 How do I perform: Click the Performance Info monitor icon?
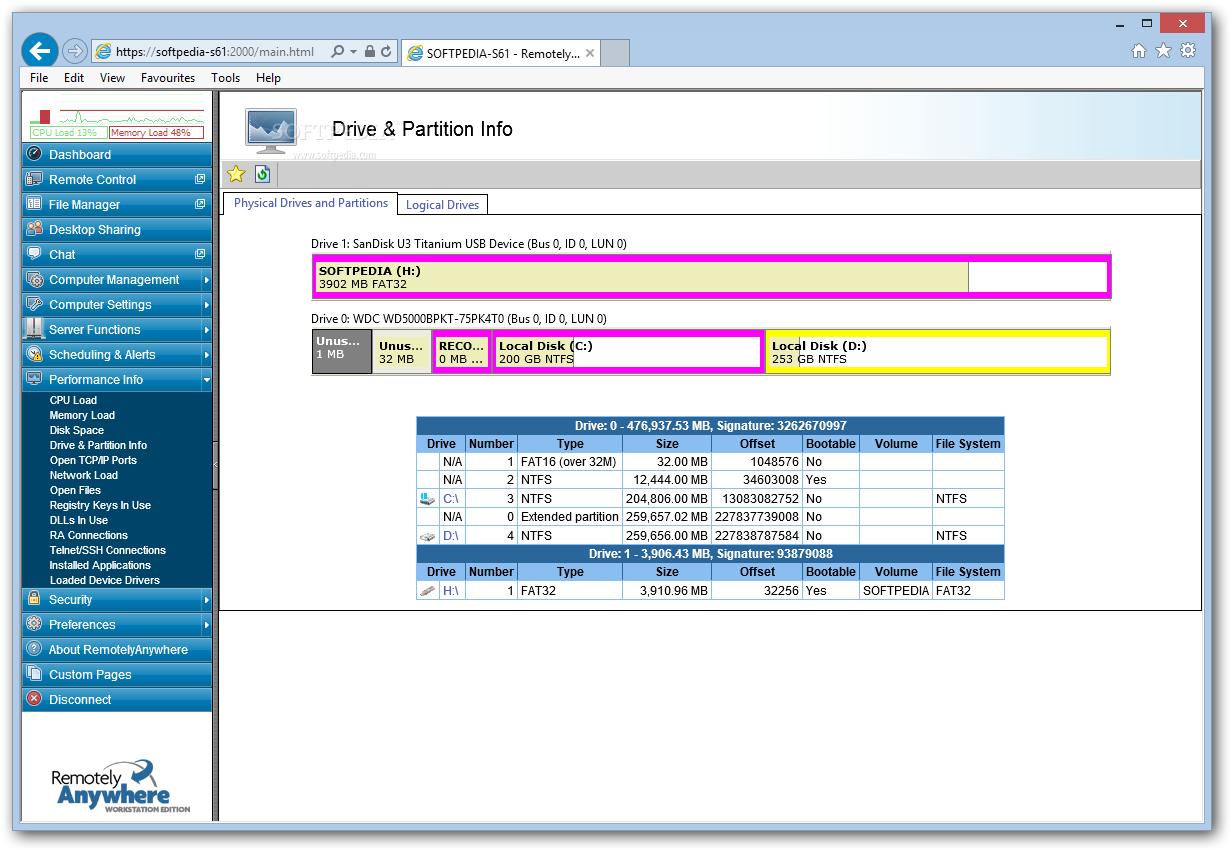point(34,379)
